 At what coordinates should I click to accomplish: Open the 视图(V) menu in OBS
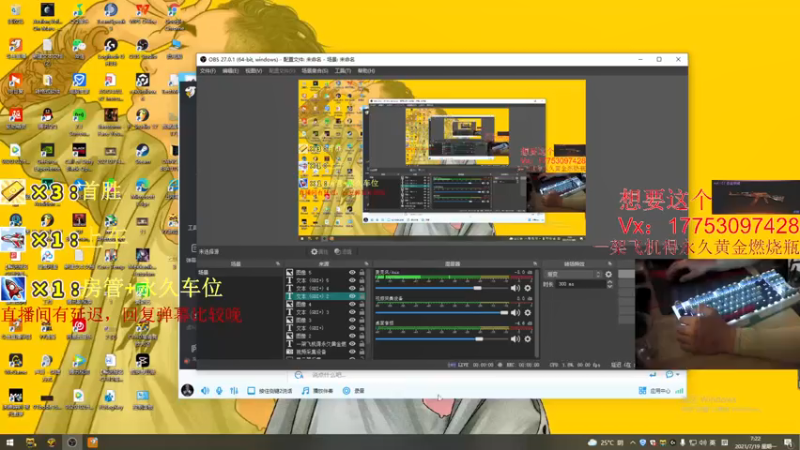[x=254, y=71]
